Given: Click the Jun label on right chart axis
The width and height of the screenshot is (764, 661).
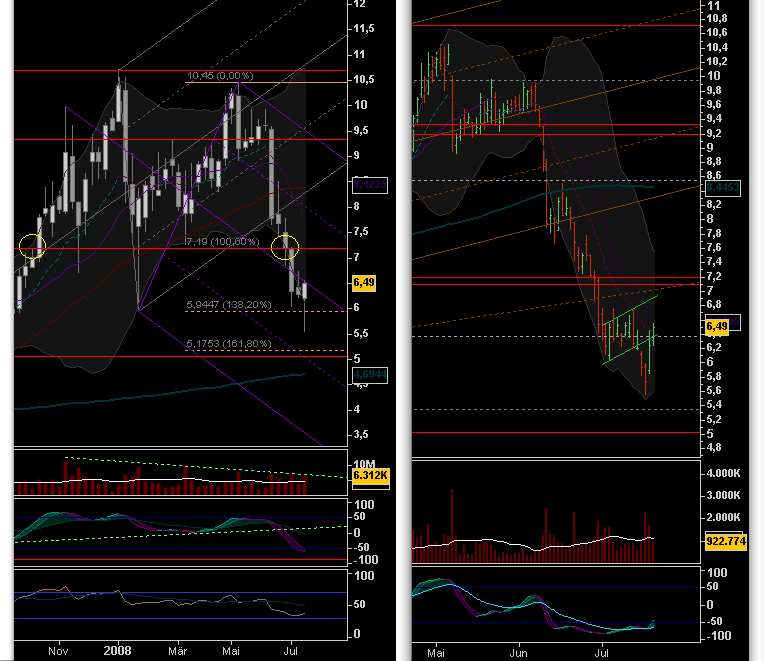Looking at the screenshot, I should (518, 653).
